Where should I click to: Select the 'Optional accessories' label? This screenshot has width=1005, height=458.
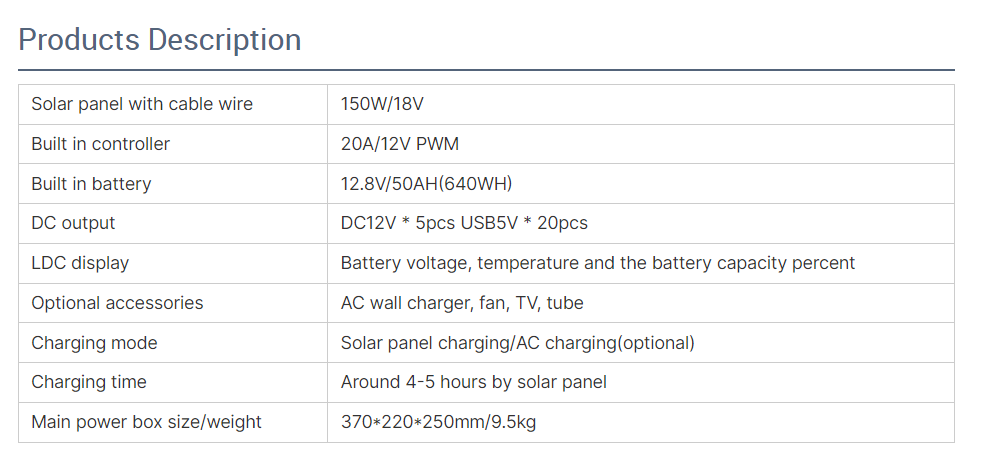pos(117,303)
